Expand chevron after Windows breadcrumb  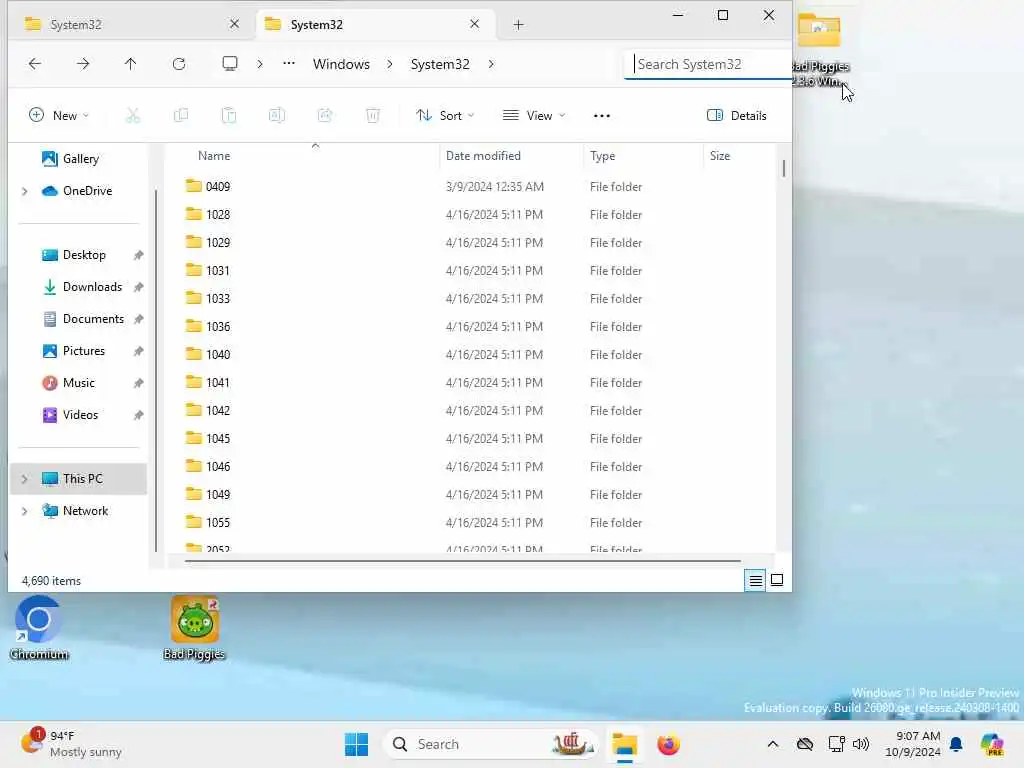(390, 64)
